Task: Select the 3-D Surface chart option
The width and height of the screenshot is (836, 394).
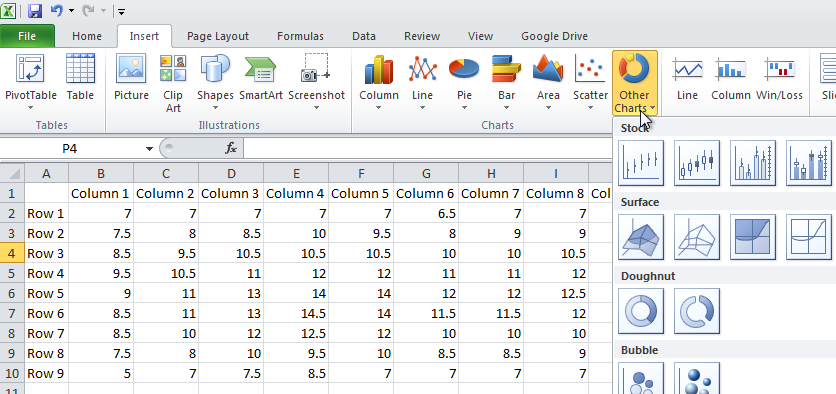Action: [641, 237]
